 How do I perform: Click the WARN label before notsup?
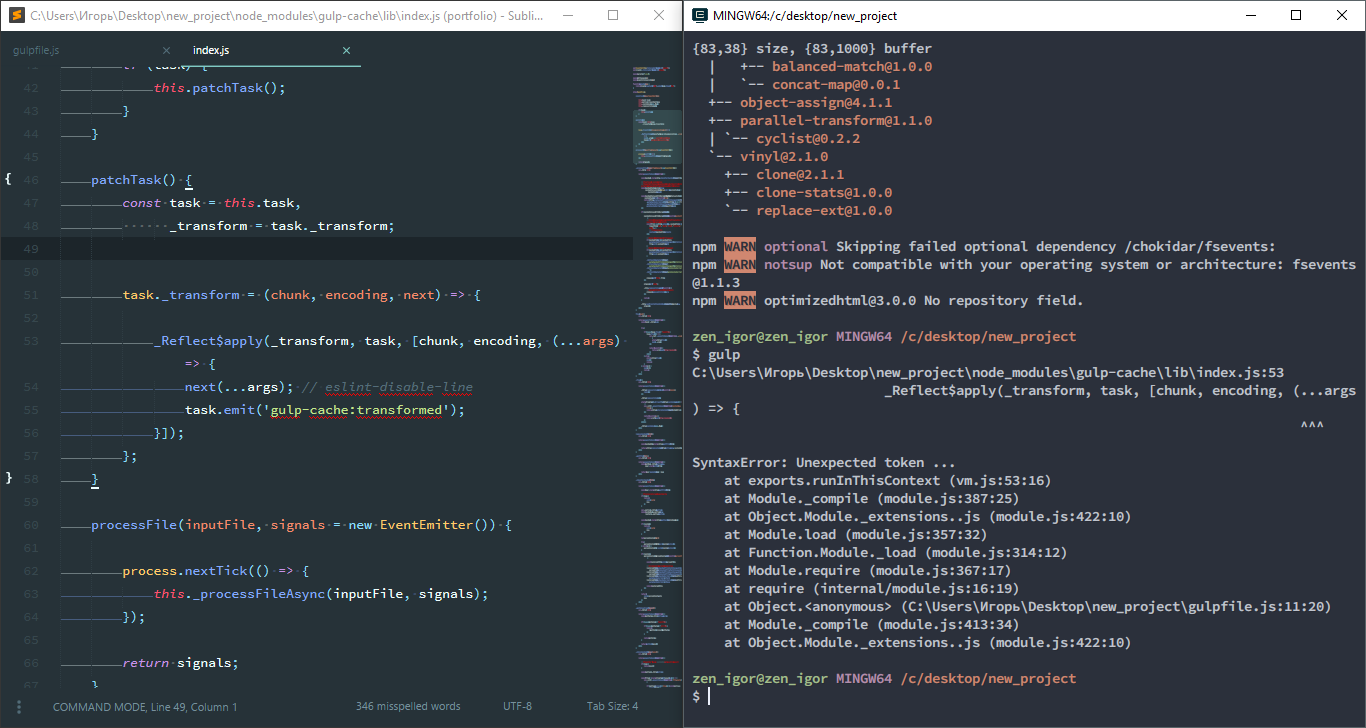pyautogui.click(x=740, y=265)
